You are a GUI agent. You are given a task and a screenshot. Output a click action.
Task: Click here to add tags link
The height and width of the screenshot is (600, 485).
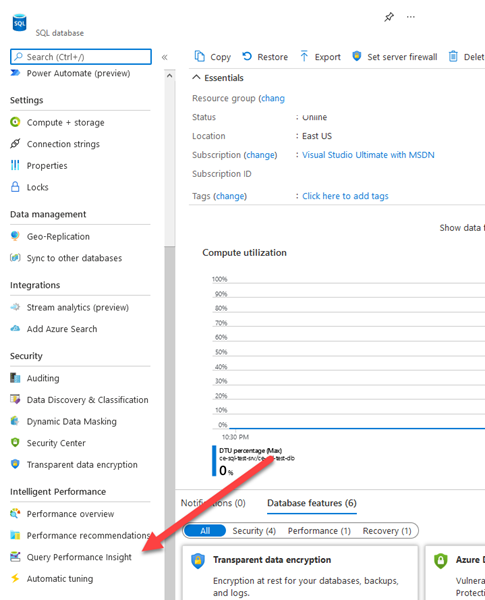click(x=345, y=196)
